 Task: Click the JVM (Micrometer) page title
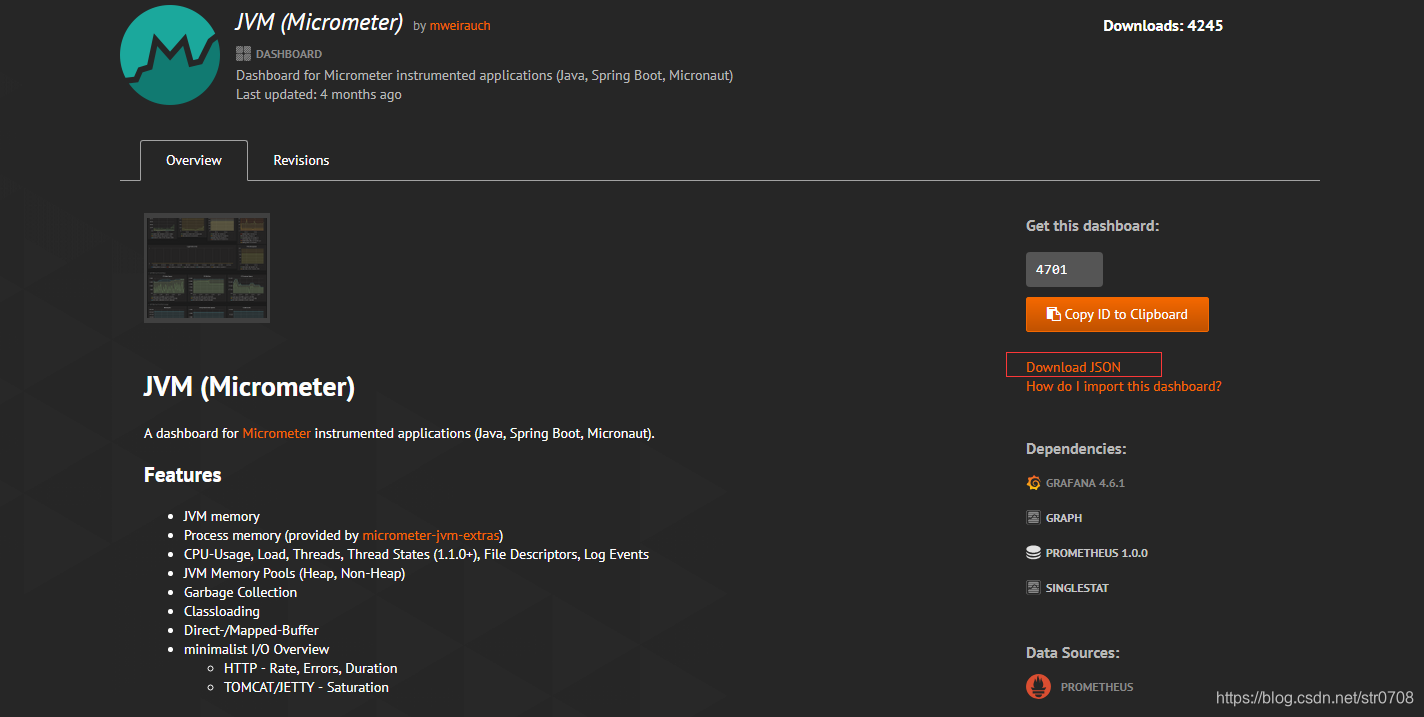319,22
